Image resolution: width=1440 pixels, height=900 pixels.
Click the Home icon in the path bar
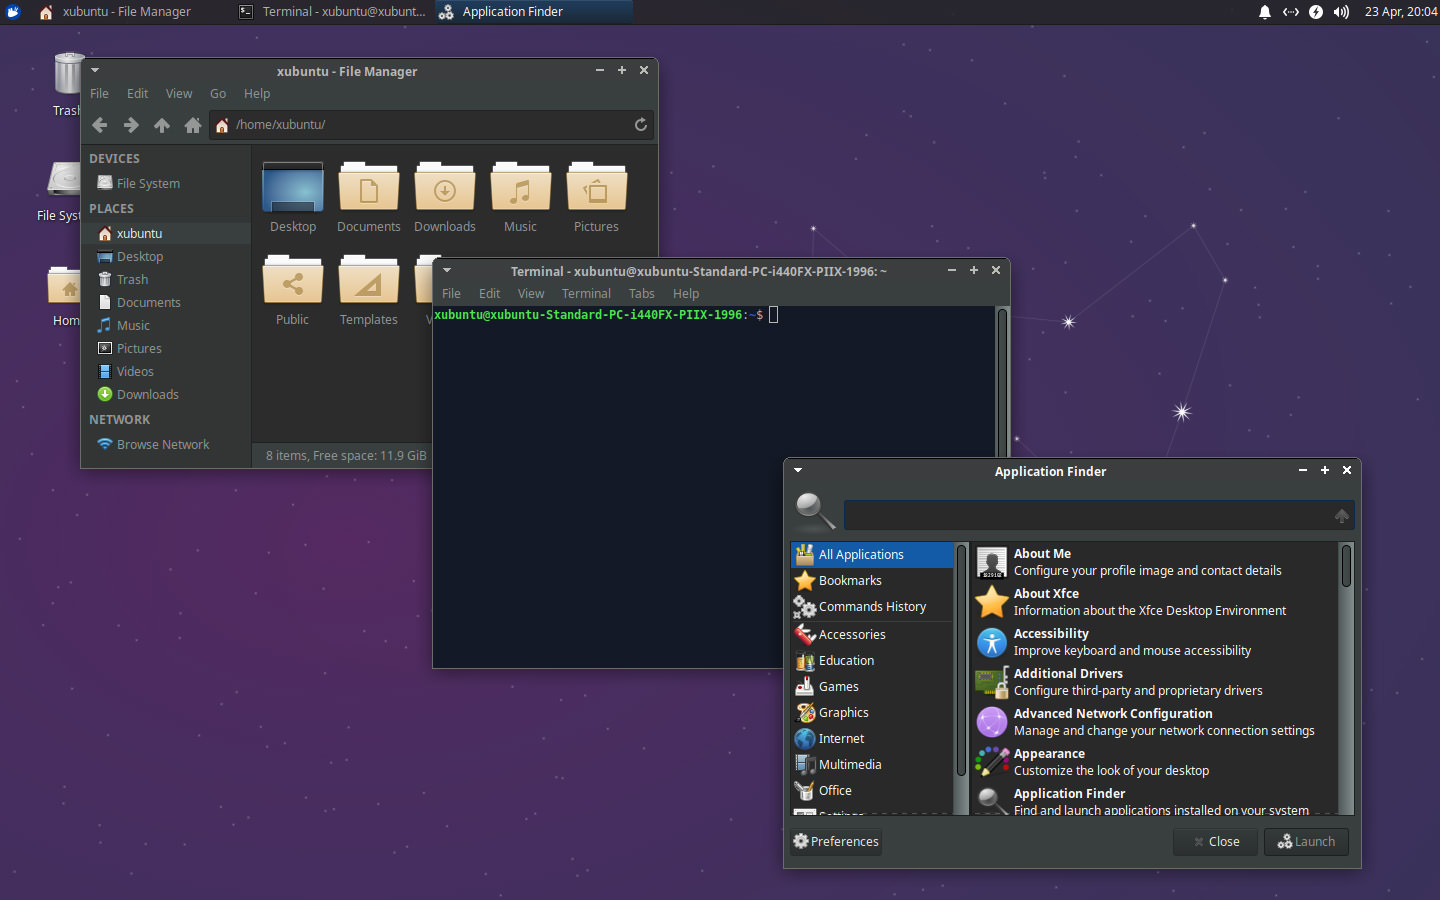tap(221, 124)
